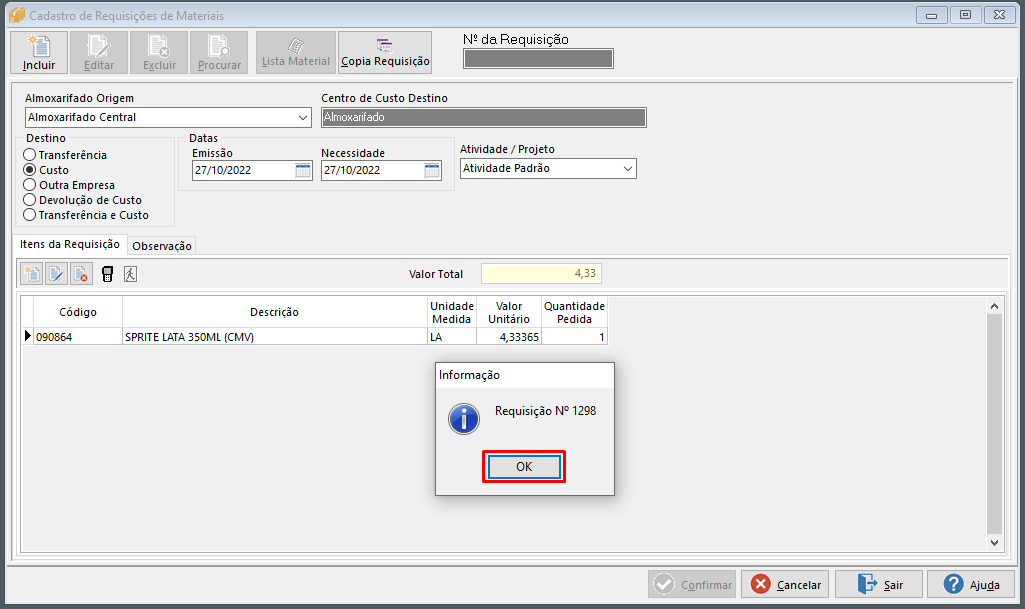Click the Código column header
The width and height of the screenshot is (1025, 609).
pos(78,312)
